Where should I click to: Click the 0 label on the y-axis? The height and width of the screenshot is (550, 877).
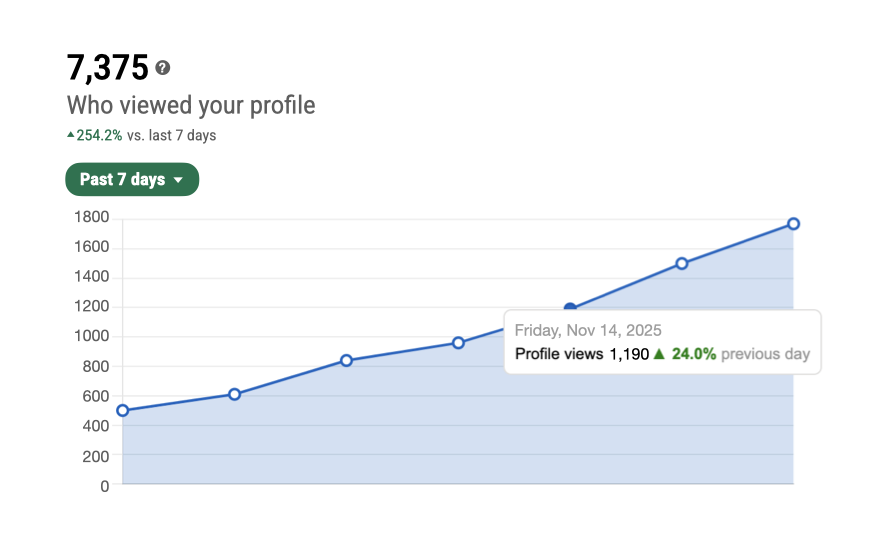(104, 486)
